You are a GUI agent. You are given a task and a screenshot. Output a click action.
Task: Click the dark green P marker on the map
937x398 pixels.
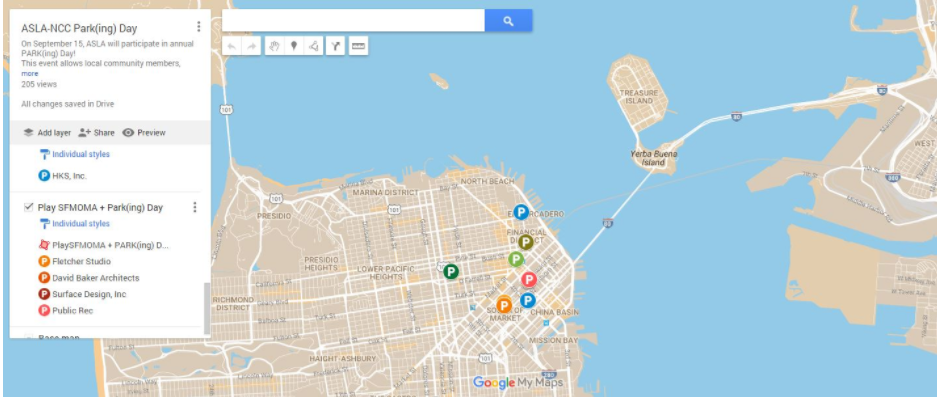click(451, 272)
